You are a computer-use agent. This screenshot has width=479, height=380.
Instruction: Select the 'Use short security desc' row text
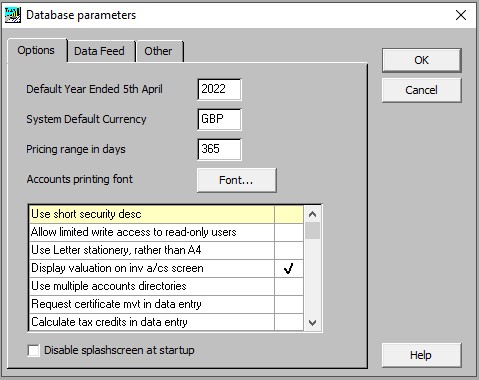[x=86, y=214]
